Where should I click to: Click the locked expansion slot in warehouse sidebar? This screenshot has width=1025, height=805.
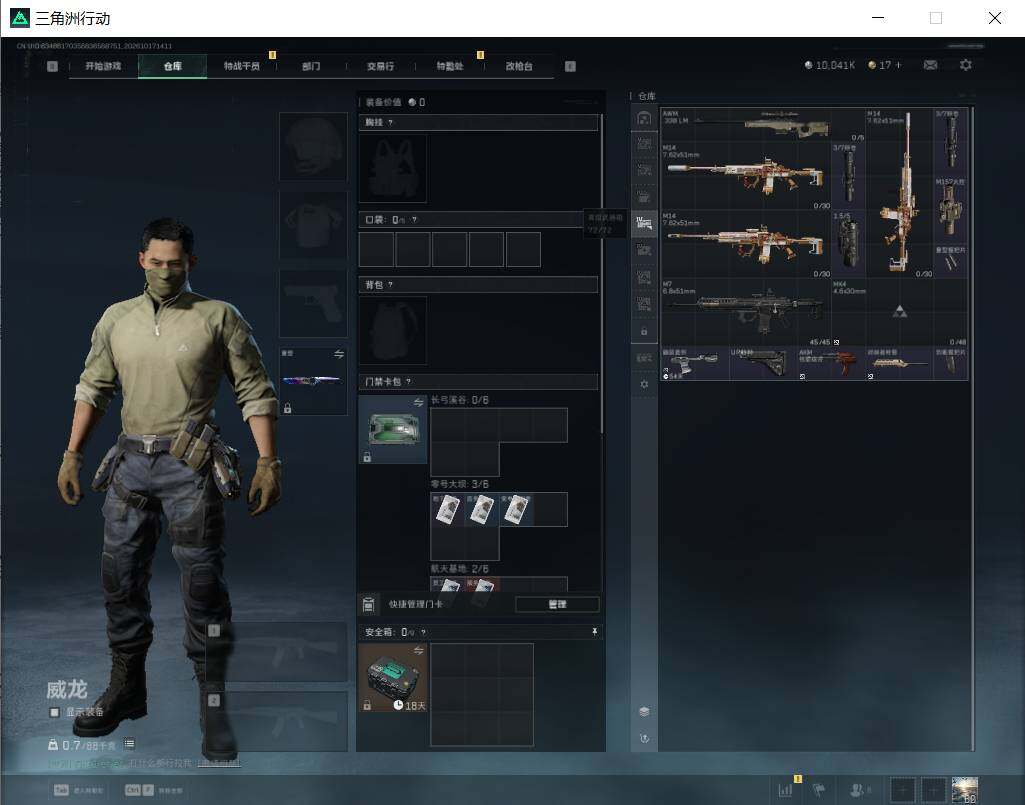point(644,332)
